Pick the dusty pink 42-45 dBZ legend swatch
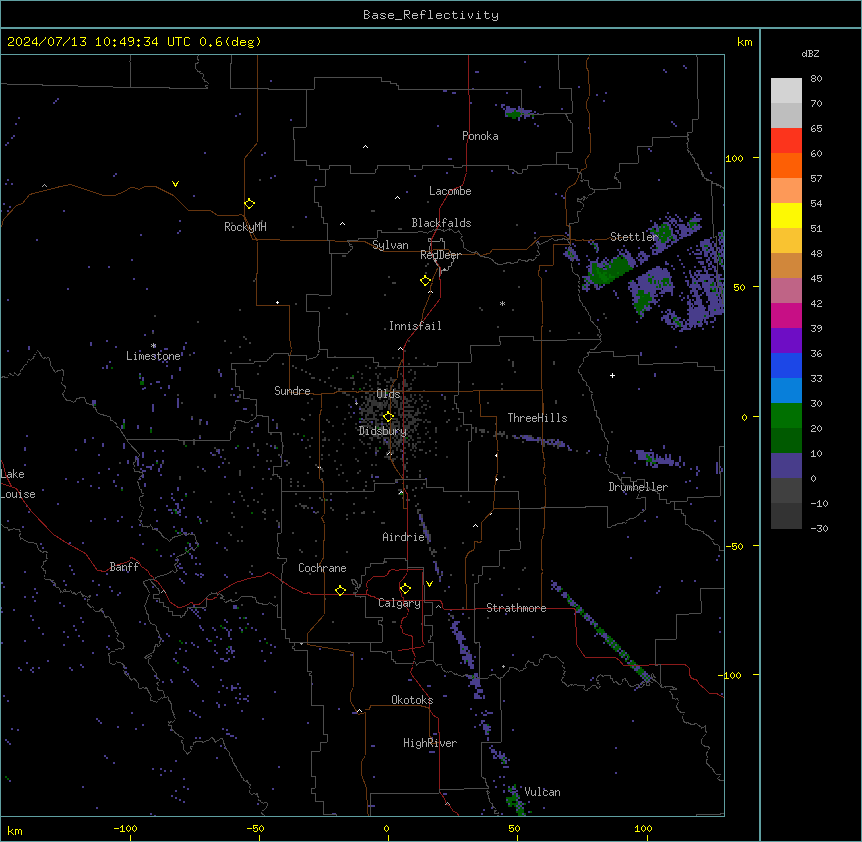The image size is (862, 842). click(x=786, y=291)
